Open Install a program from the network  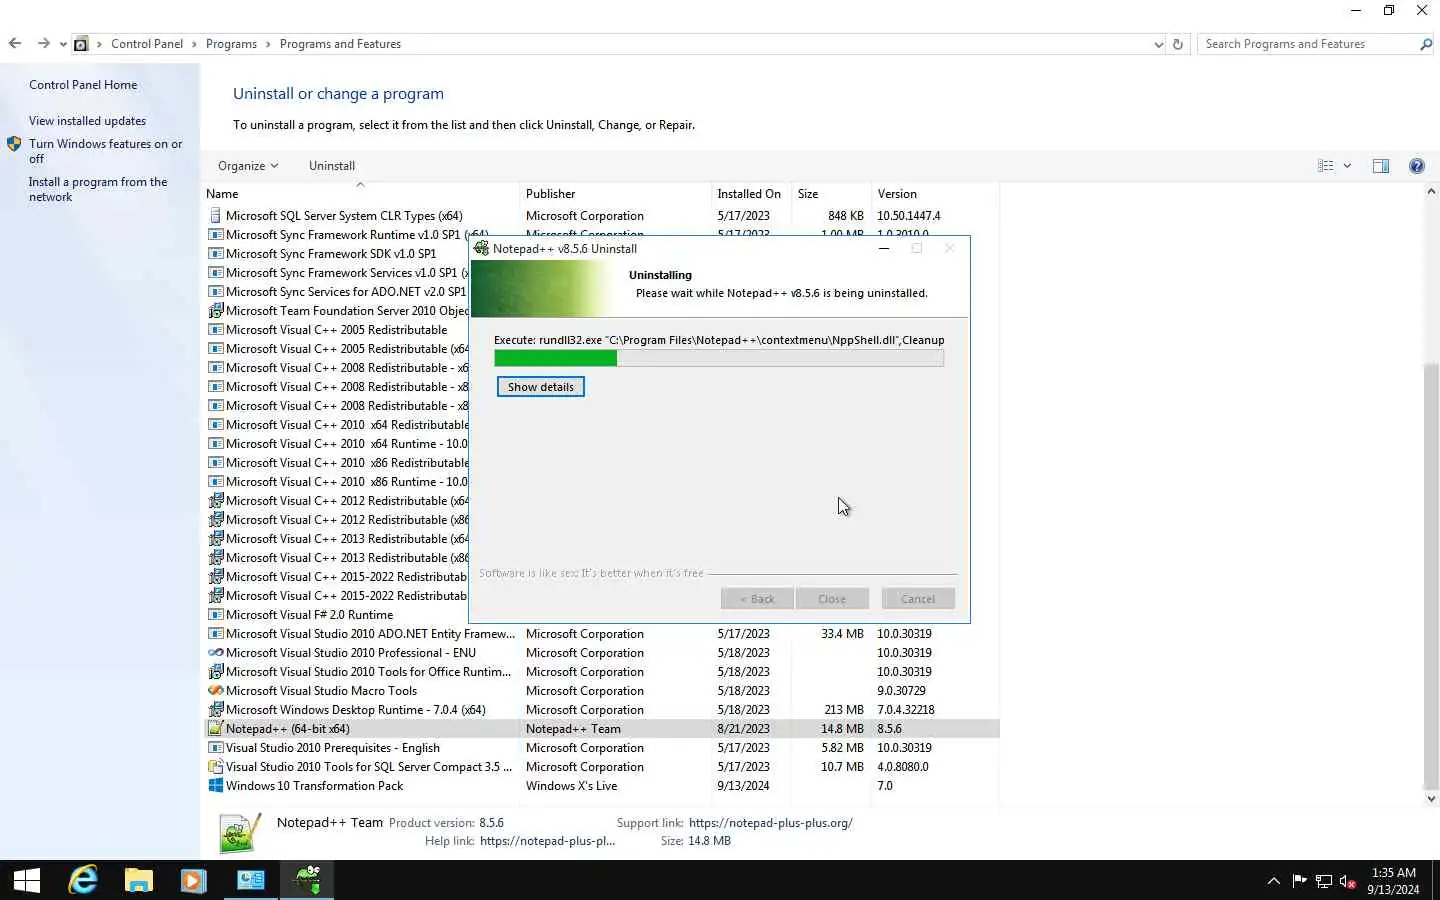pos(98,189)
